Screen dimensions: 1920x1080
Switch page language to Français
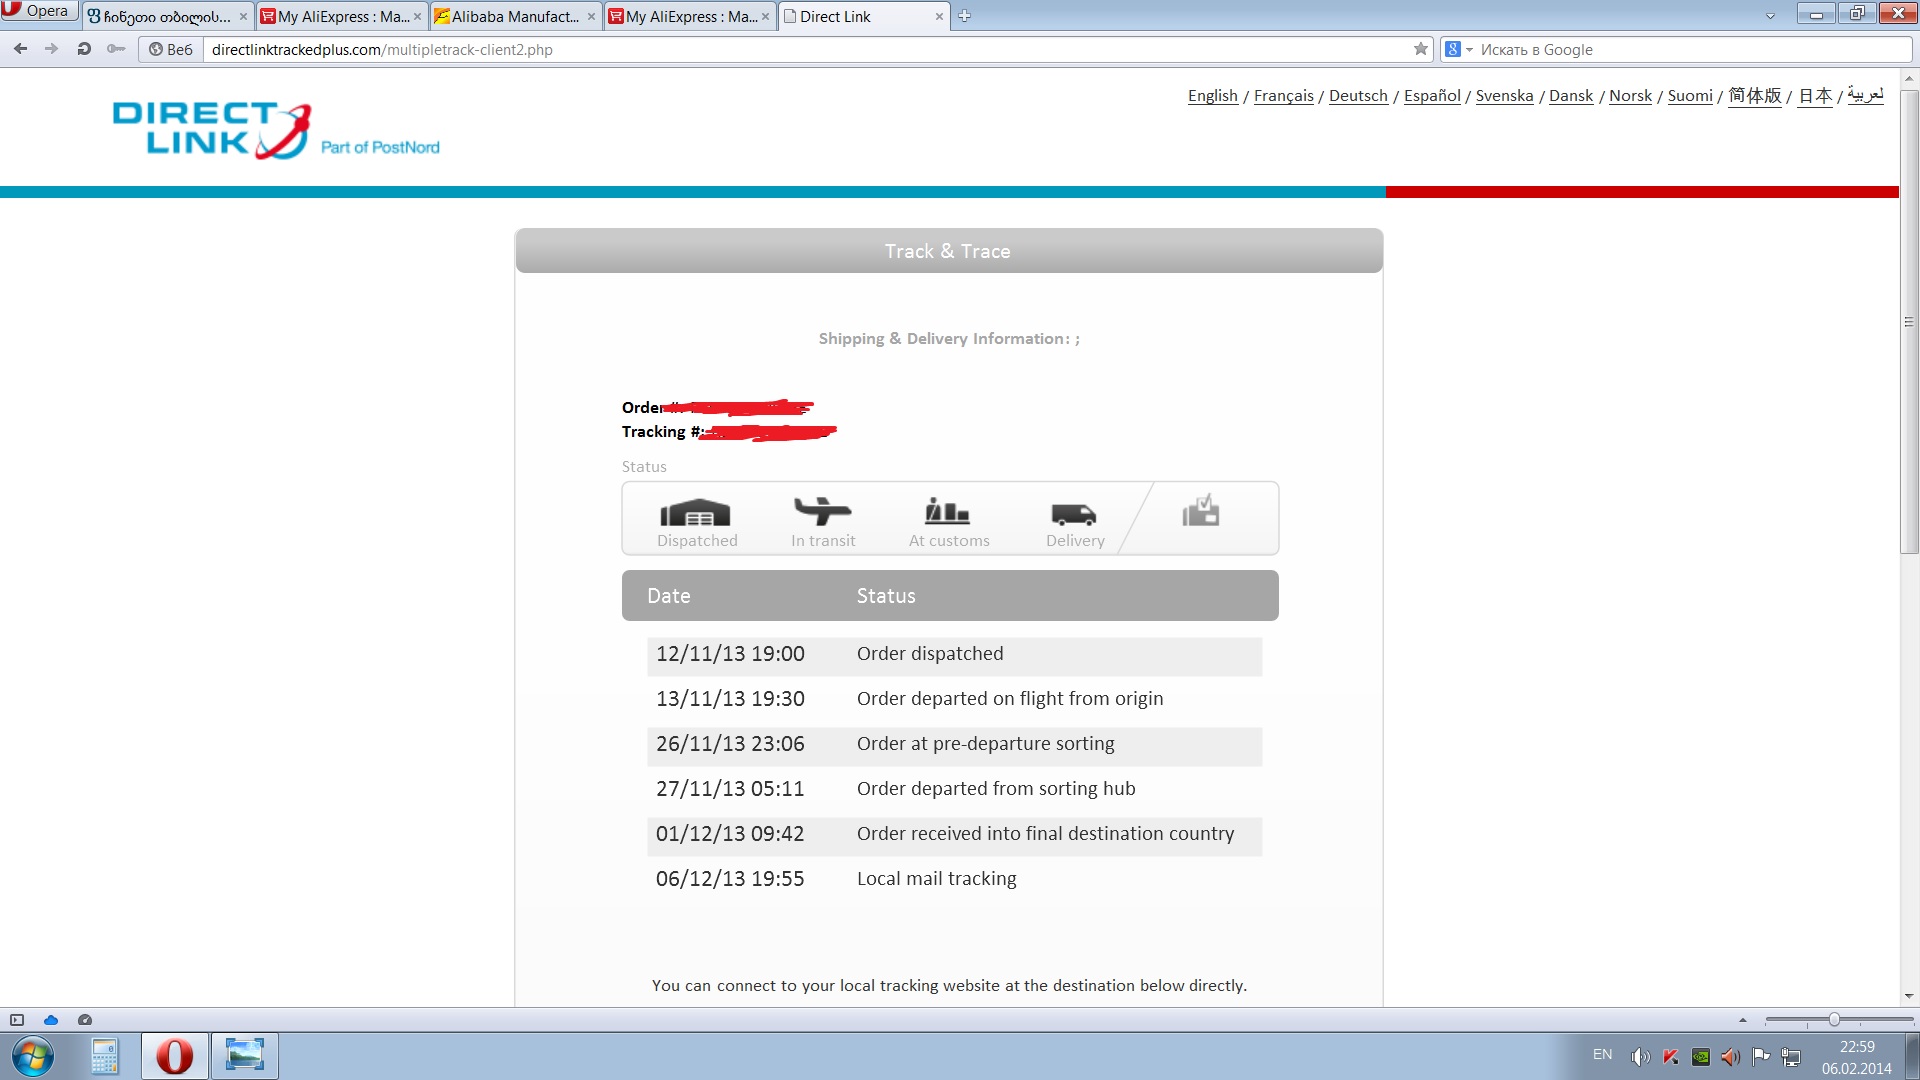[x=1283, y=95]
